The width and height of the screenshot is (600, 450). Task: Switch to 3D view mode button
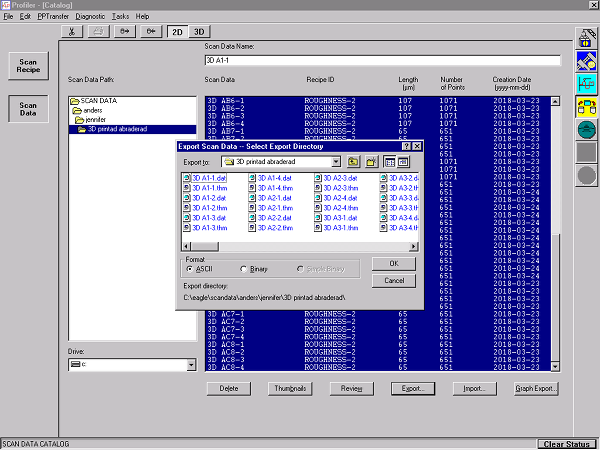click(200, 32)
